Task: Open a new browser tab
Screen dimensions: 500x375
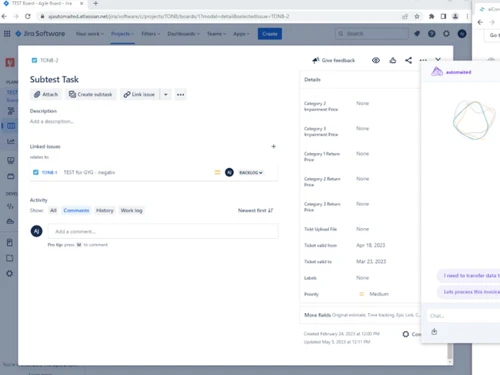Action: (x=96, y=3)
